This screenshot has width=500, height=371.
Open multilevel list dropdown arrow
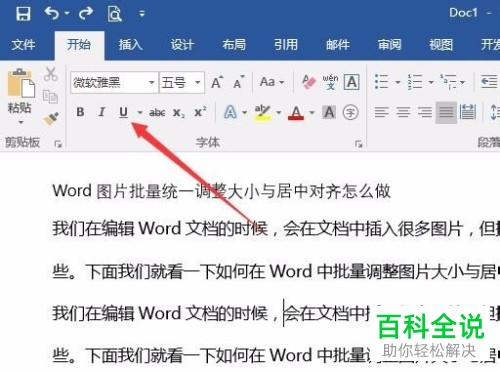tap(462, 82)
